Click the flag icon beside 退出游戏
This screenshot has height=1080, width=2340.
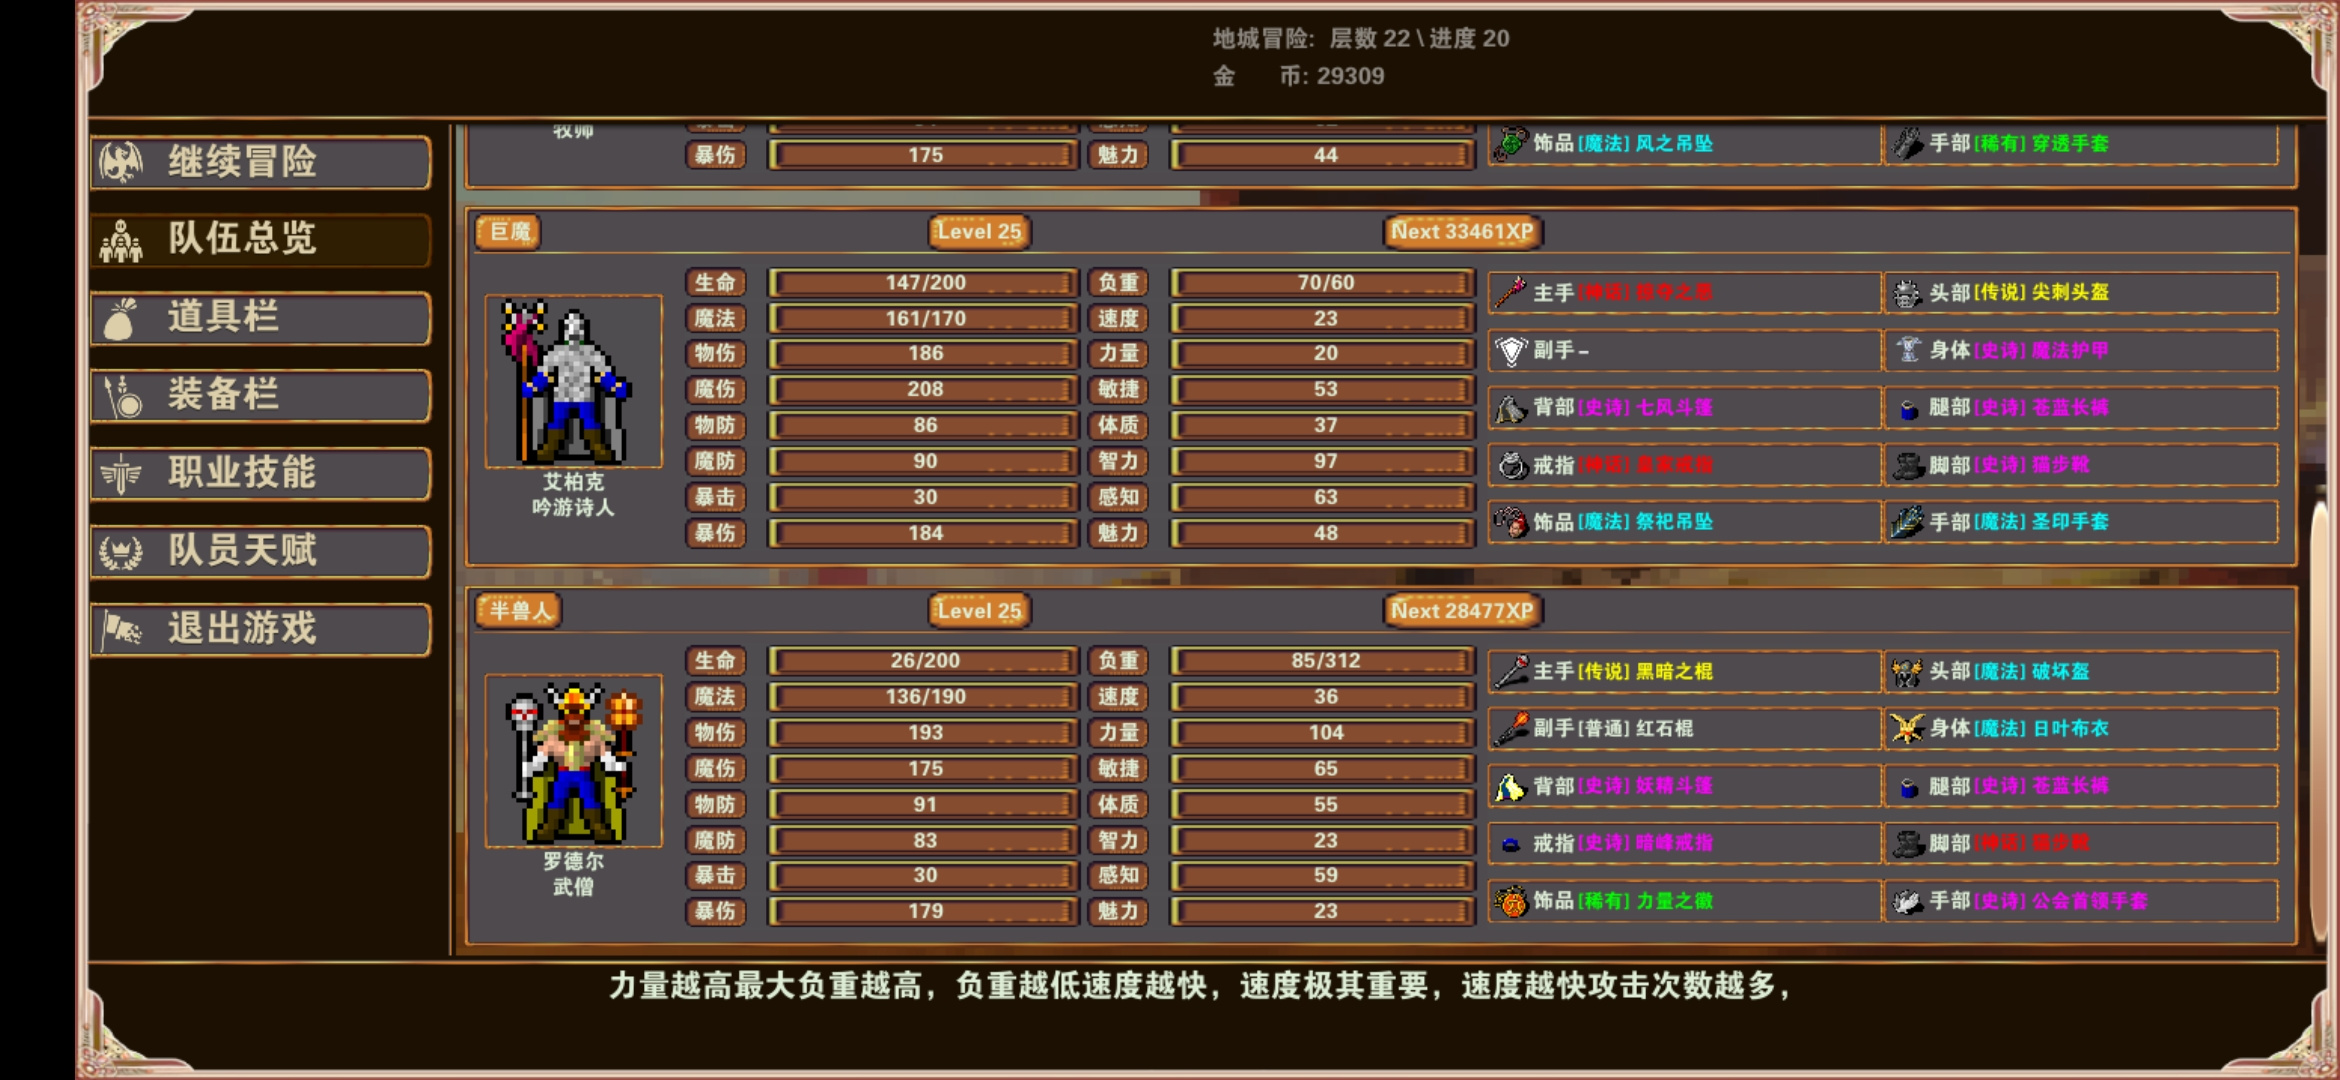[122, 629]
